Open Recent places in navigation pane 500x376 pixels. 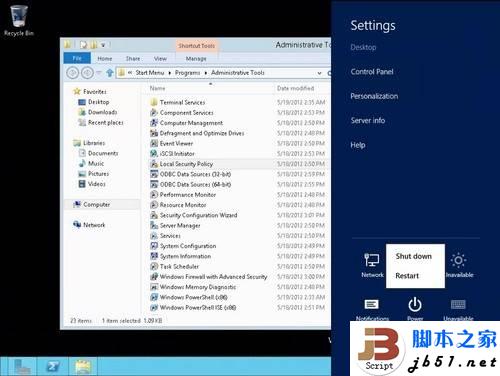[x=105, y=123]
